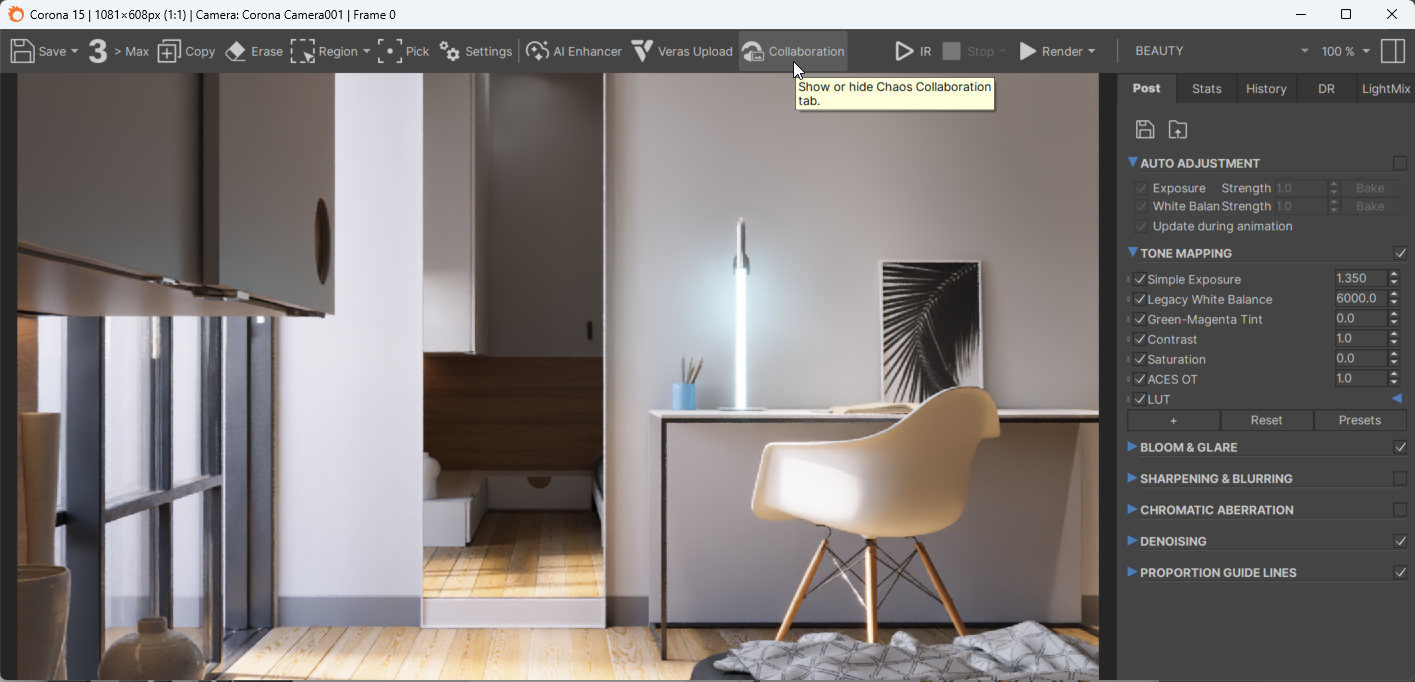
Task: Toggle the Chaos Collaboration tab button
Action: click(x=793, y=51)
